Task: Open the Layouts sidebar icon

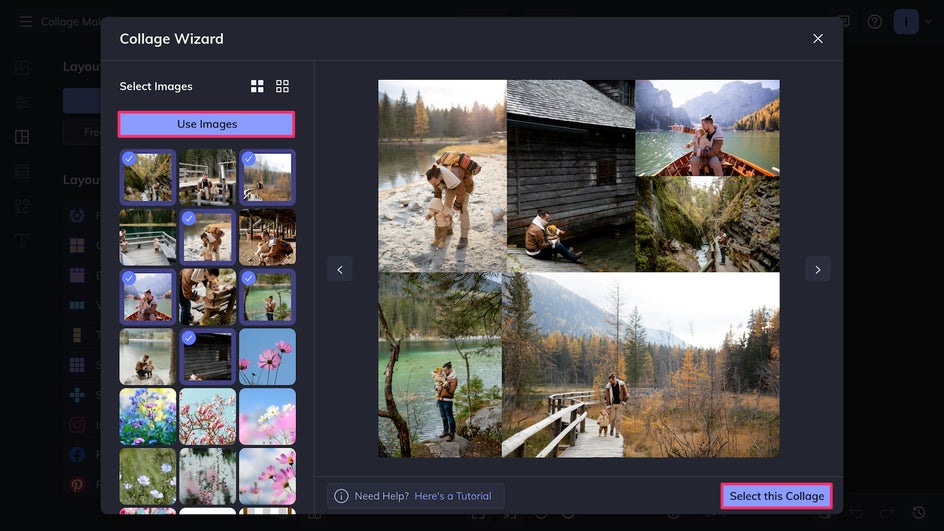Action: point(22,137)
